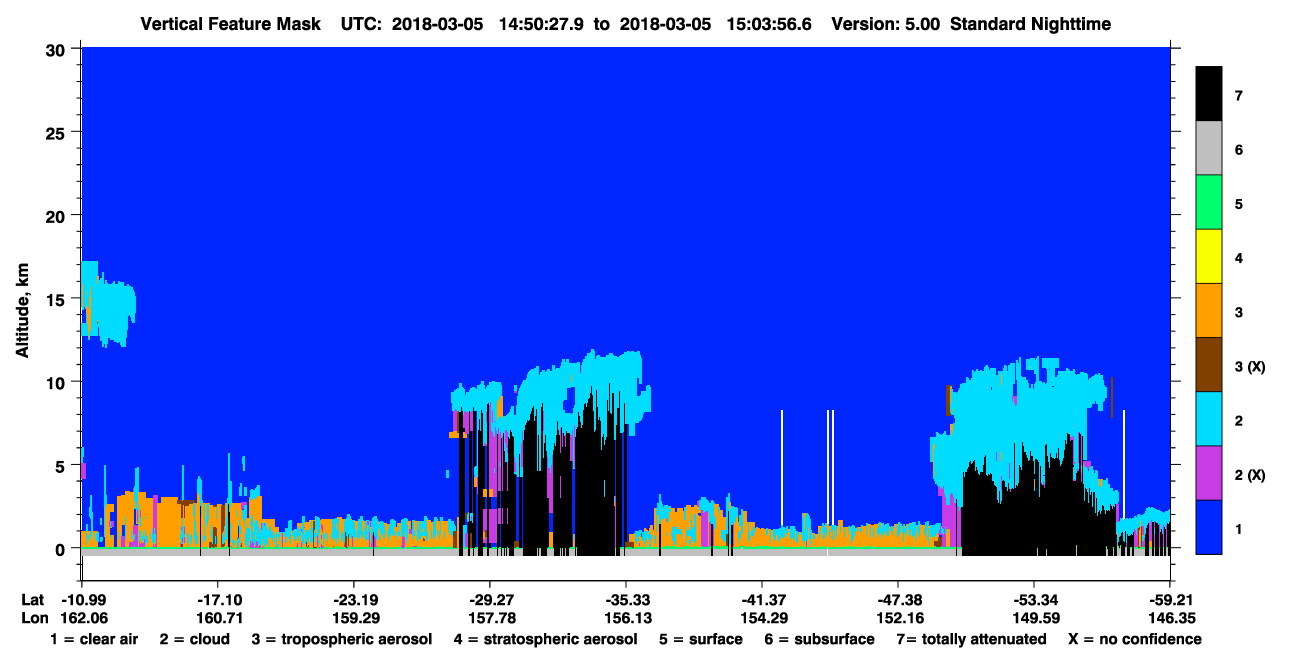Click the blue clear air legend swatch

point(1208,527)
